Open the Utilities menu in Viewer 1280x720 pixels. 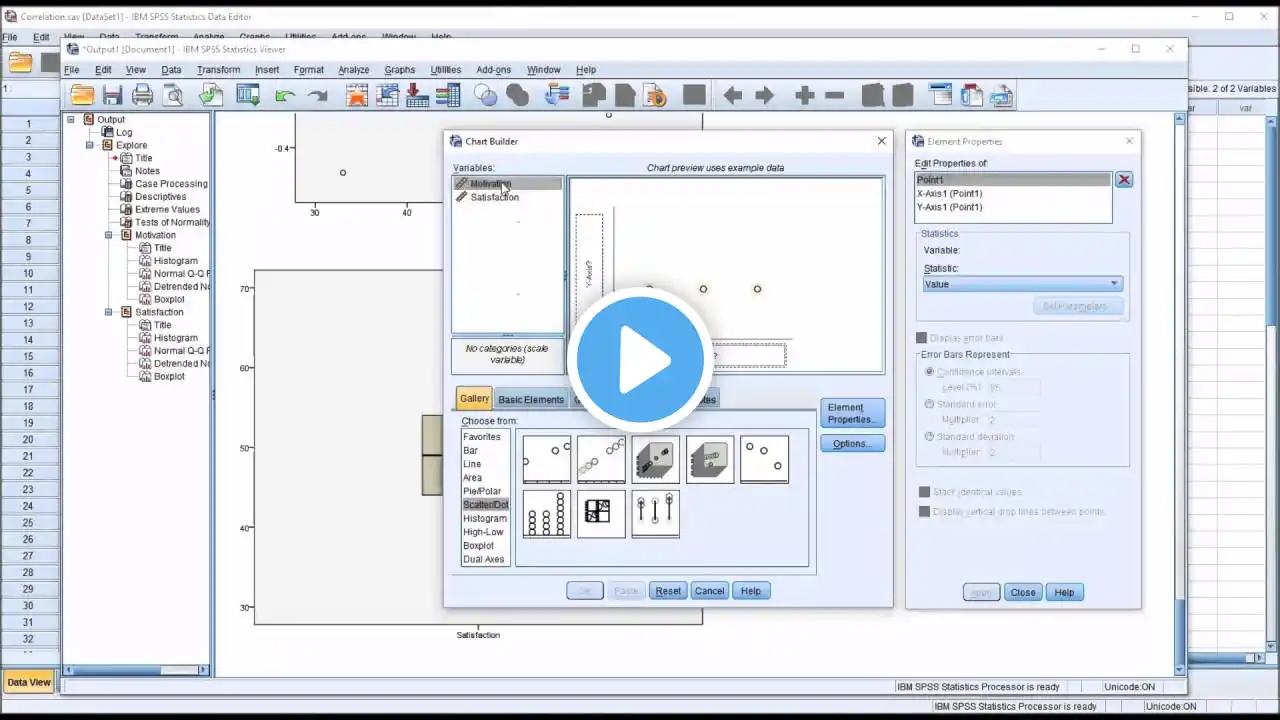coord(446,70)
